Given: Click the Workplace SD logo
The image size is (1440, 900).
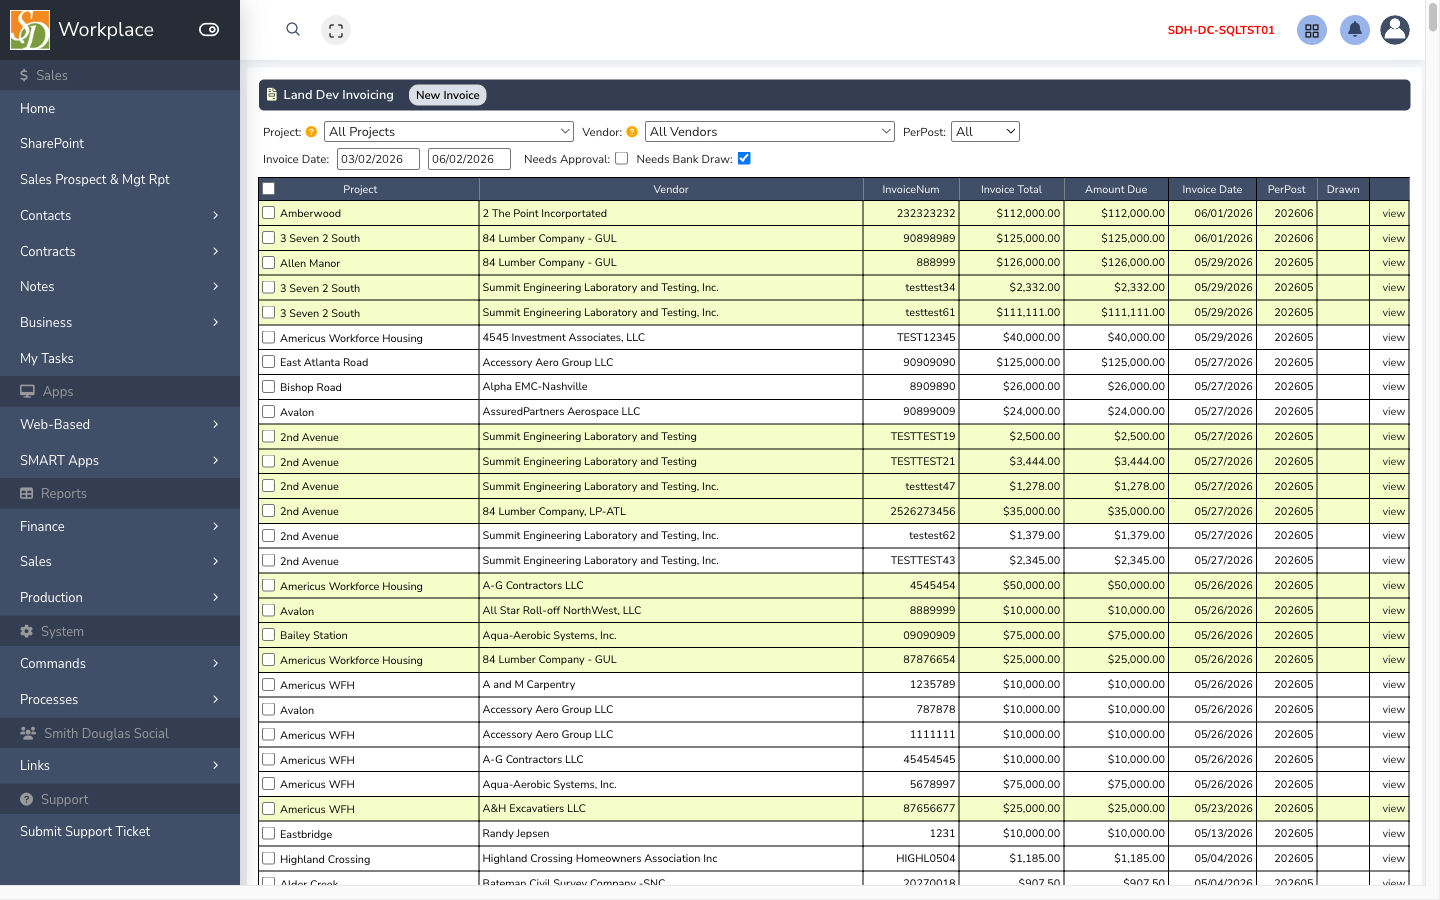Looking at the screenshot, I should coord(30,30).
